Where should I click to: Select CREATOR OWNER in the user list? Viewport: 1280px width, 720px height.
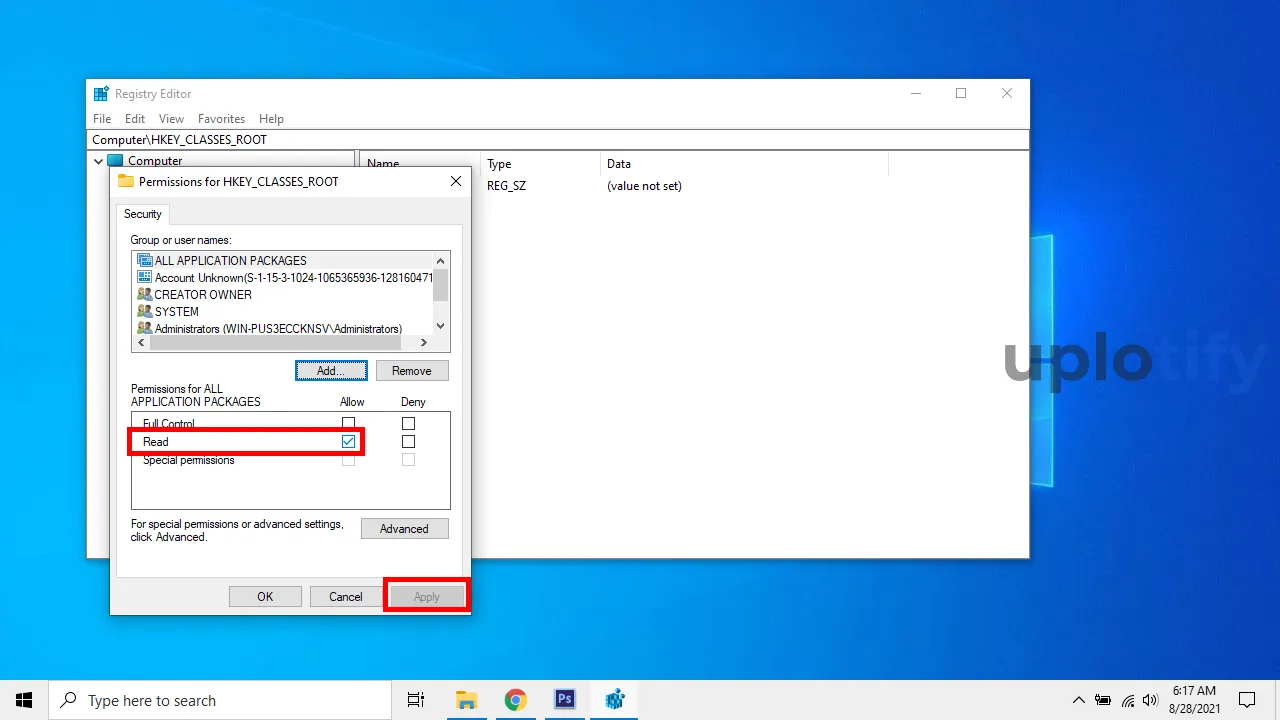tap(203, 295)
